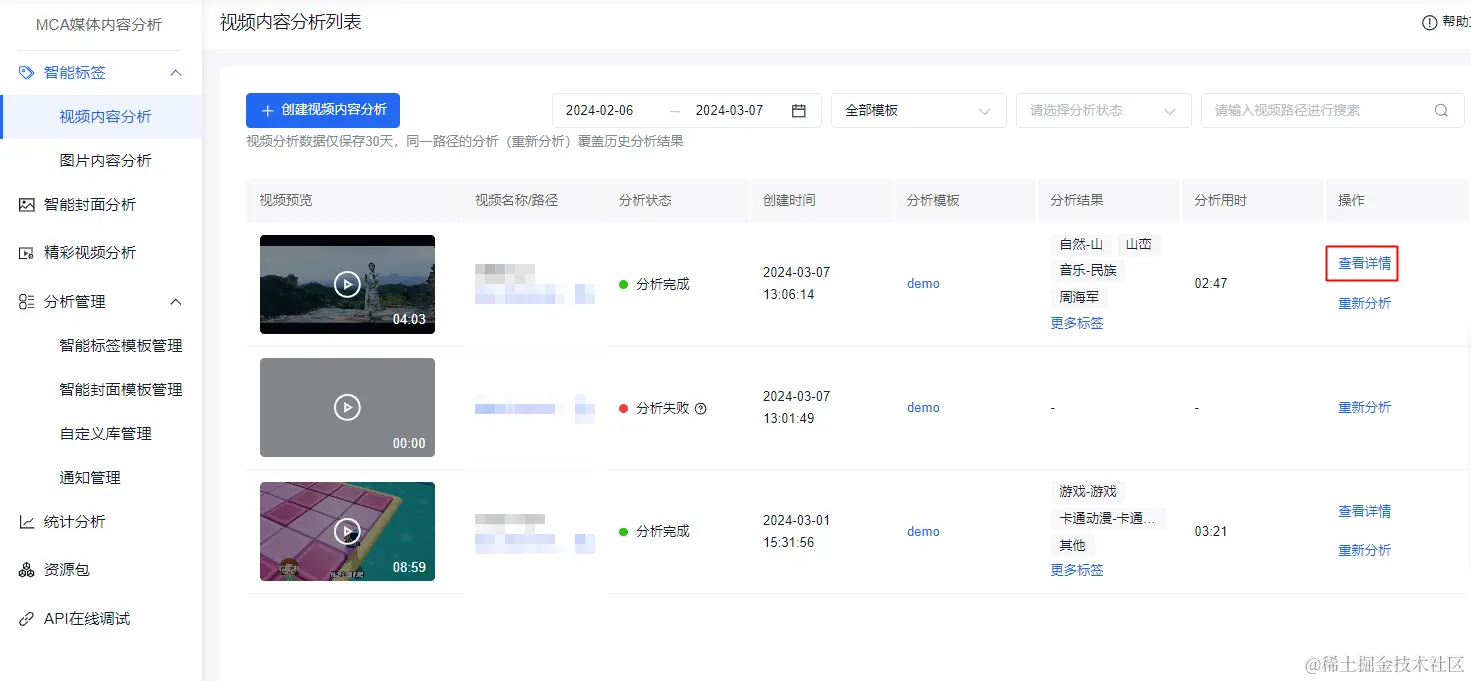Open the 请选择分析状态 dropdown

[x=1103, y=111]
